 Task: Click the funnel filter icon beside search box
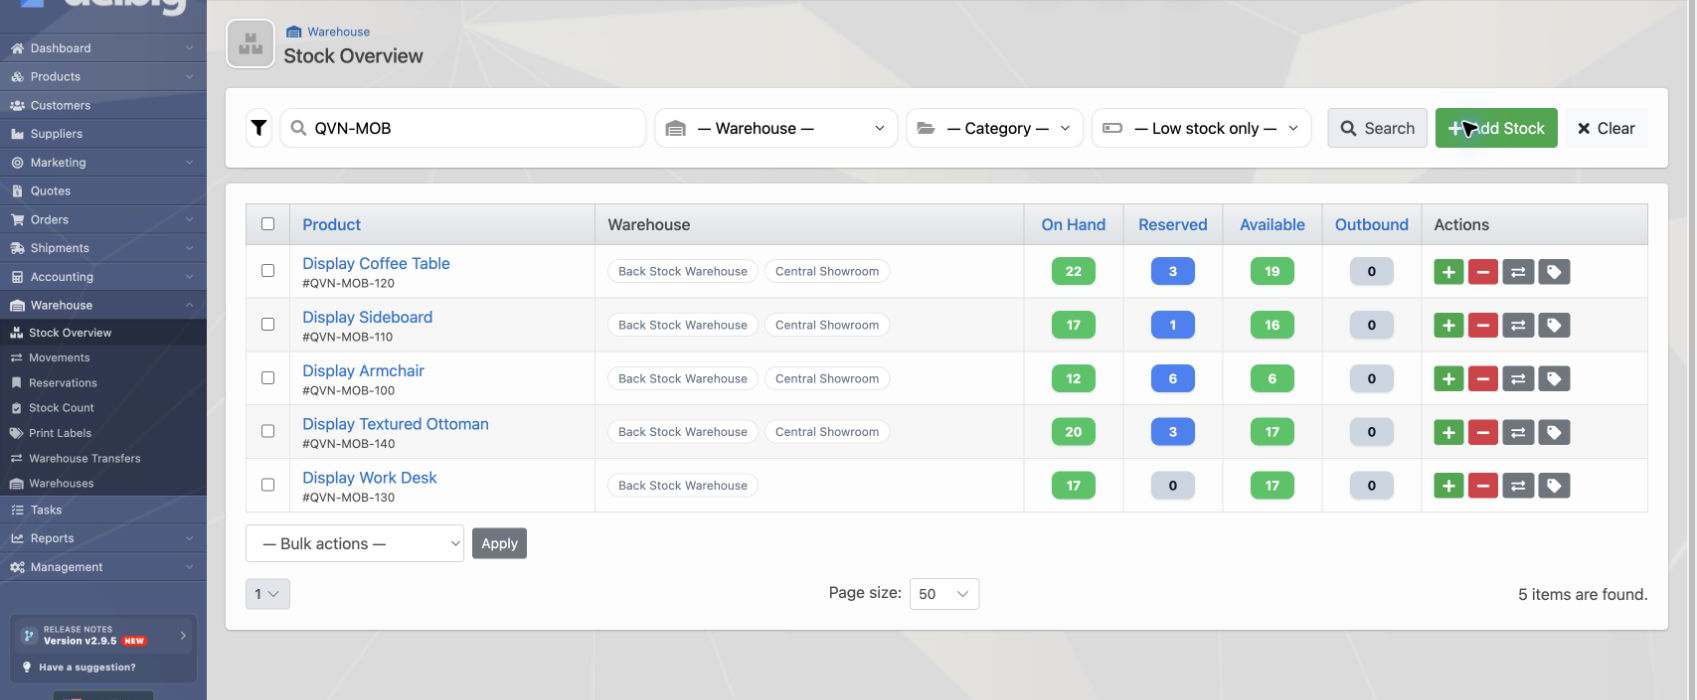tap(259, 128)
